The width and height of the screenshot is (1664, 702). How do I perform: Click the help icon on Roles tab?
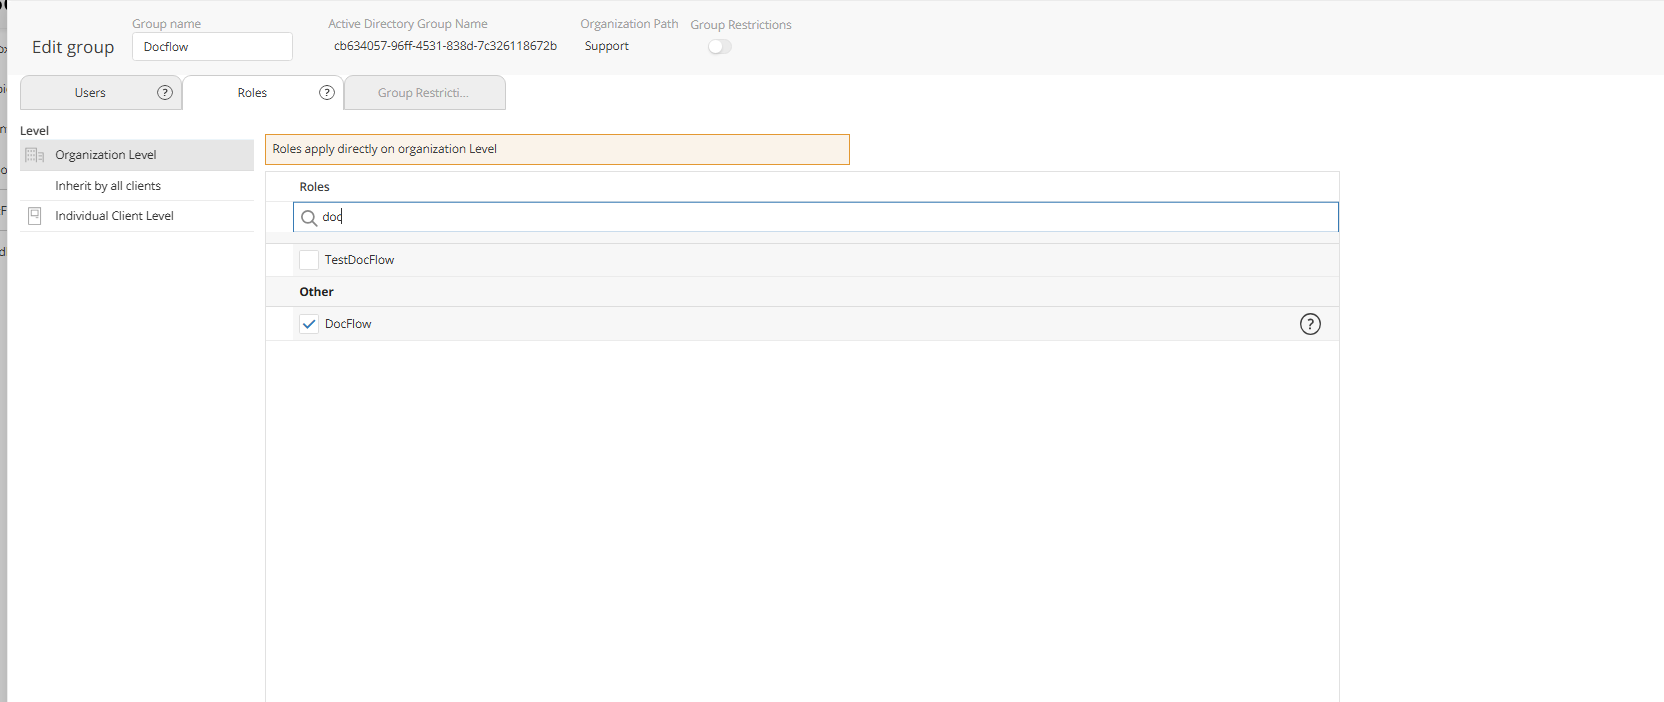click(326, 93)
